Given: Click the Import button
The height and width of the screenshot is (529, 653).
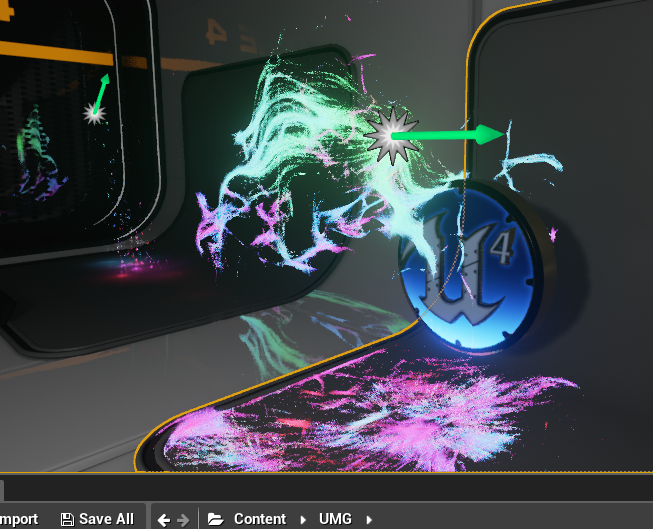Looking at the screenshot, I should click(x=18, y=519).
